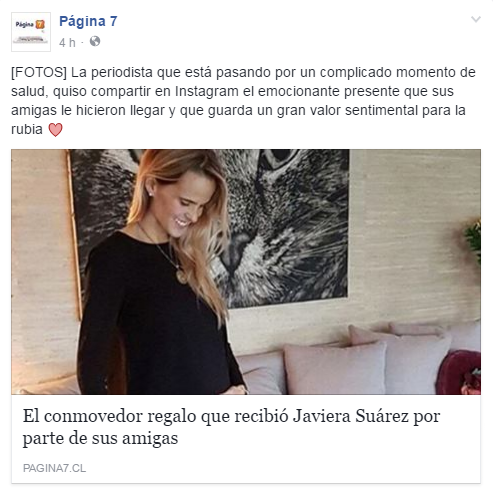
Task: Click the red heart emoji in the post
Action: (x=55, y=129)
